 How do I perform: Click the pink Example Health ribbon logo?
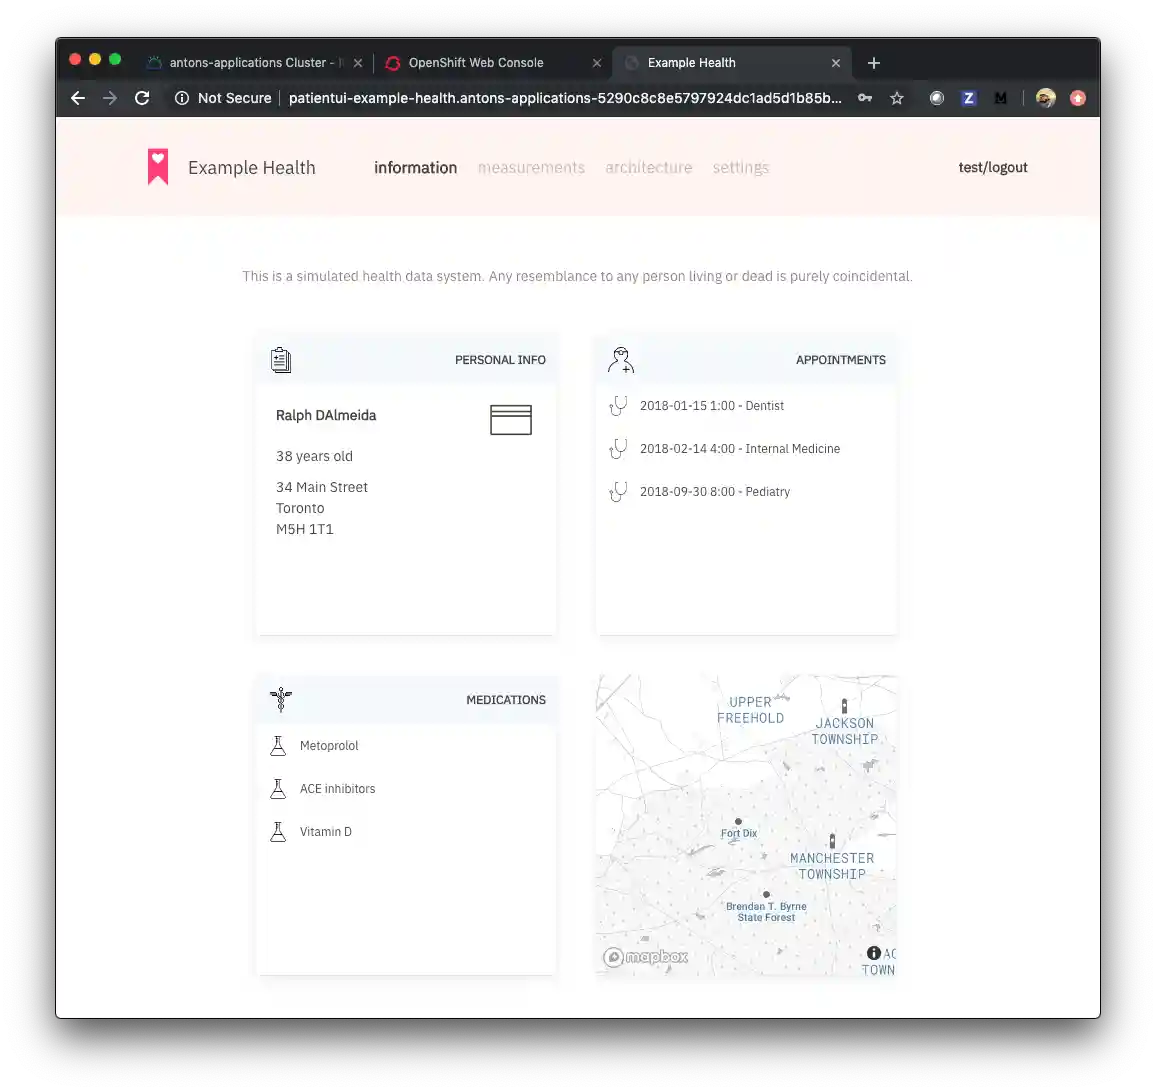(x=158, y=166)
